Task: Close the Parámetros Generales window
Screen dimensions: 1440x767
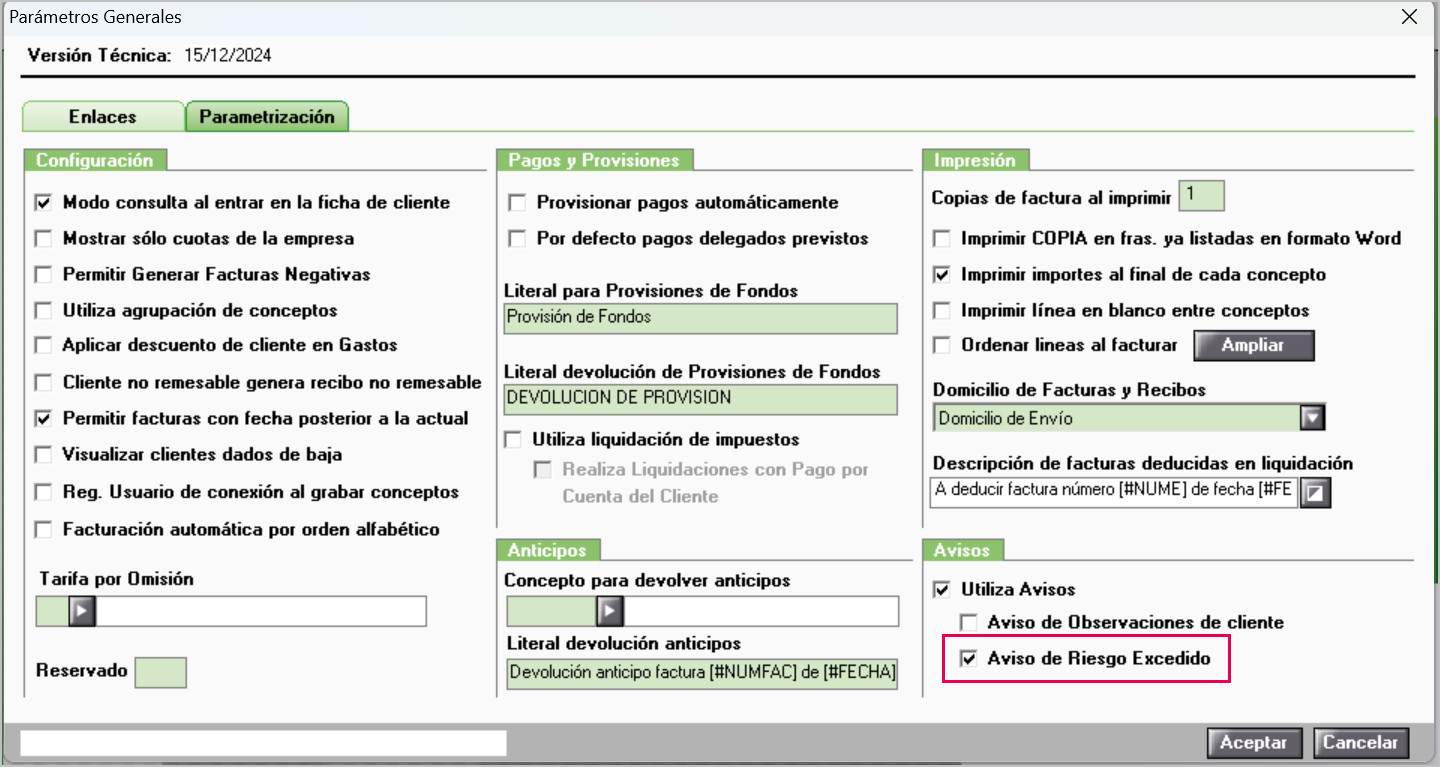Action: [1409, 18]
